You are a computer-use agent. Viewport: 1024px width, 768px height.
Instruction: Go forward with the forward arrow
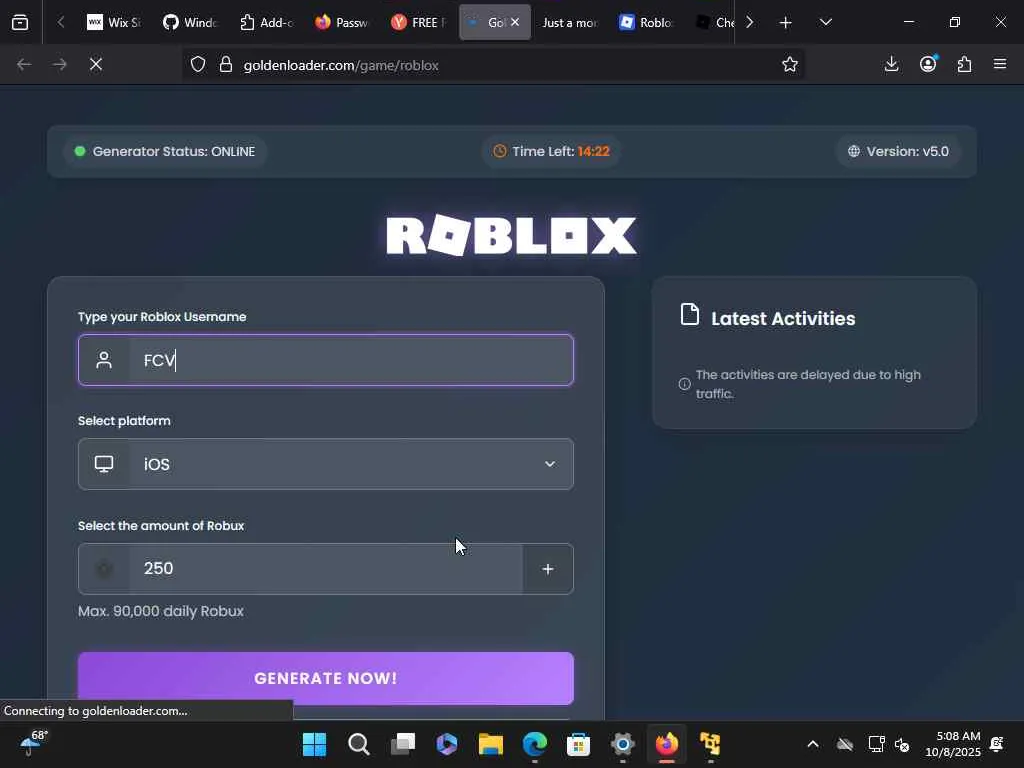point(59,64)
